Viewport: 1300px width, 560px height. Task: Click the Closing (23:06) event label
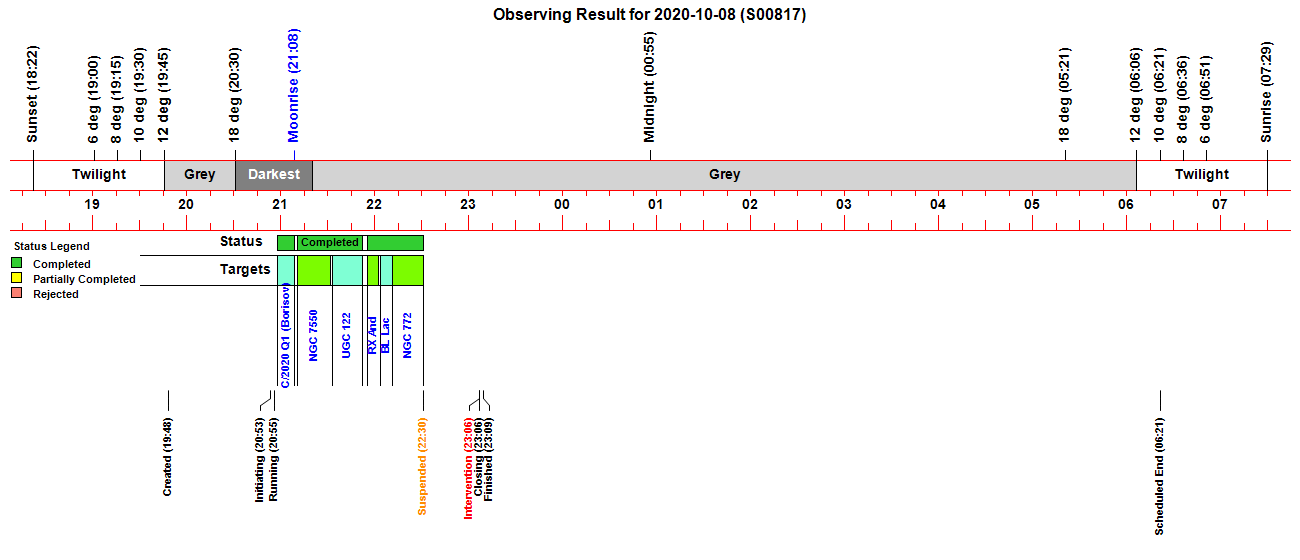pos(479,458)
